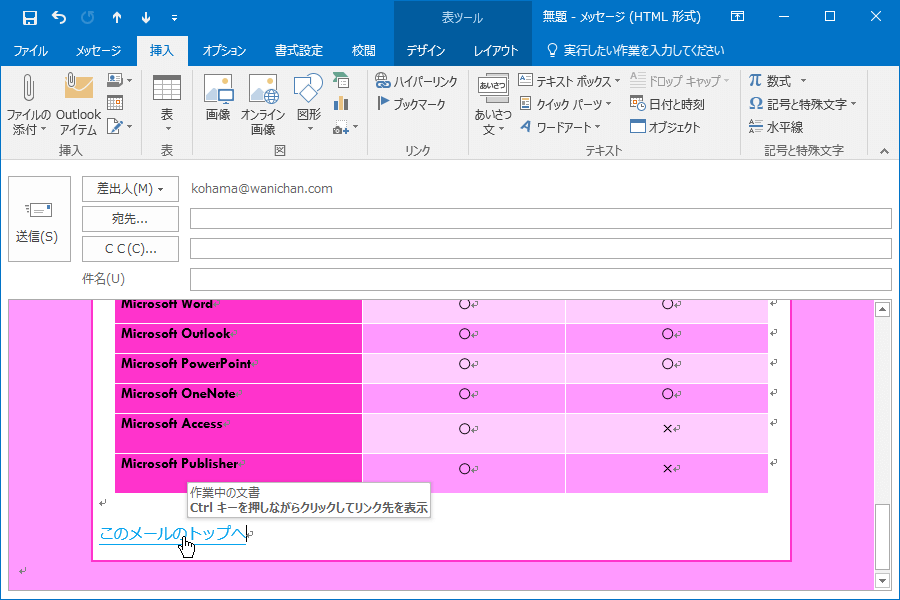This screenshot has height=600, width=900.
Task: Open the レイアウト table tools tab
Action: tap(495, 51)
